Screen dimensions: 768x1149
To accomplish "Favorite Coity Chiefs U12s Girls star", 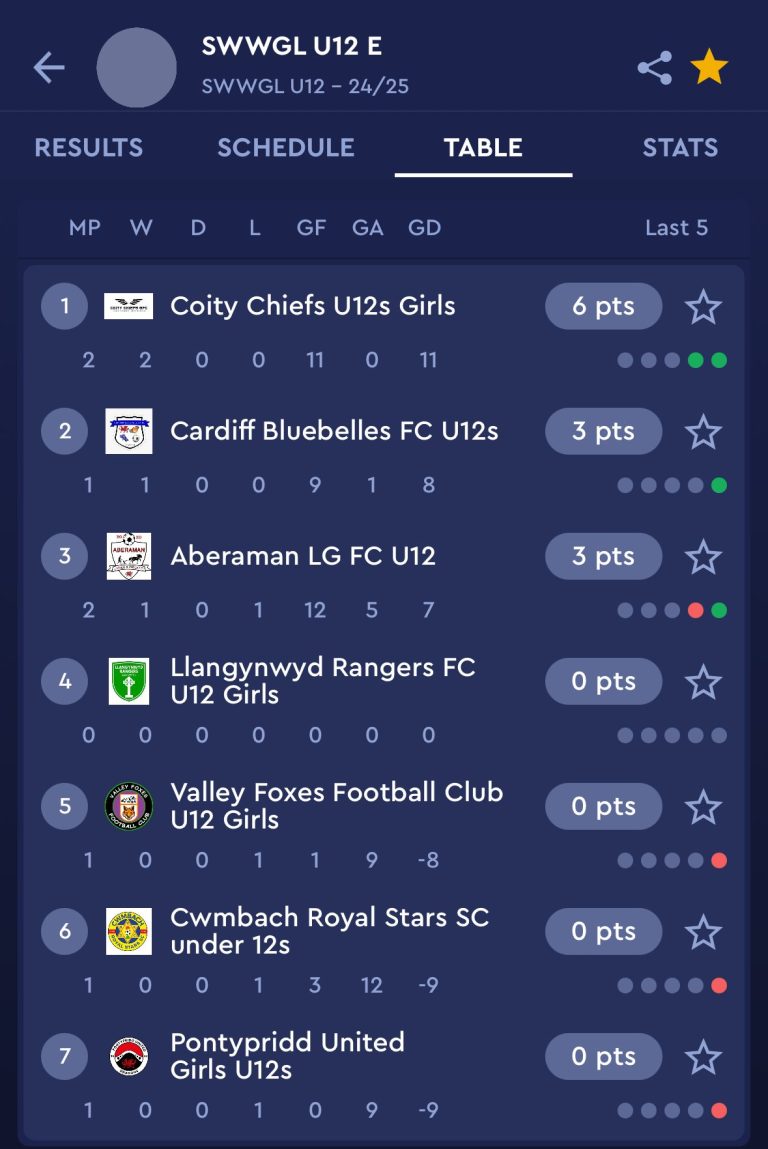I will pyautogui.click(x=704, y=306).
